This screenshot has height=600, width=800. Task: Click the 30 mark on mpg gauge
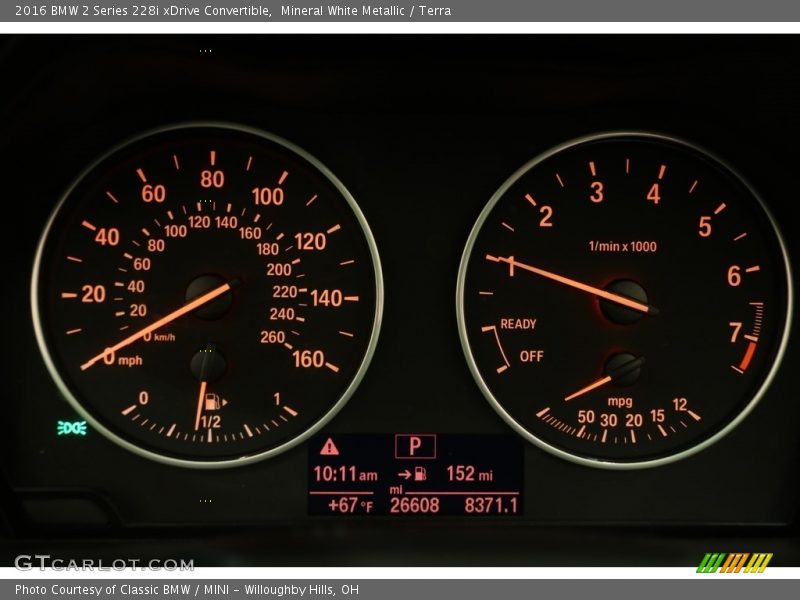pyautogui.click(x=609, y=420)
